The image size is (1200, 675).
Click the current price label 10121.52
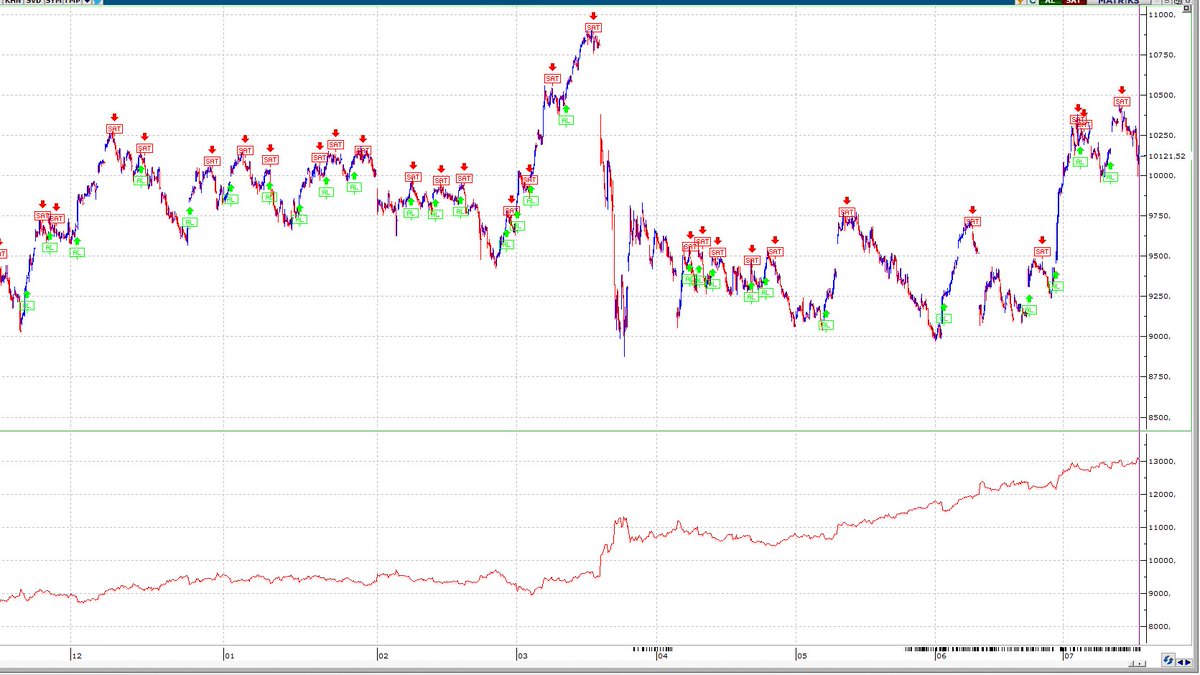coord(1167,156)
